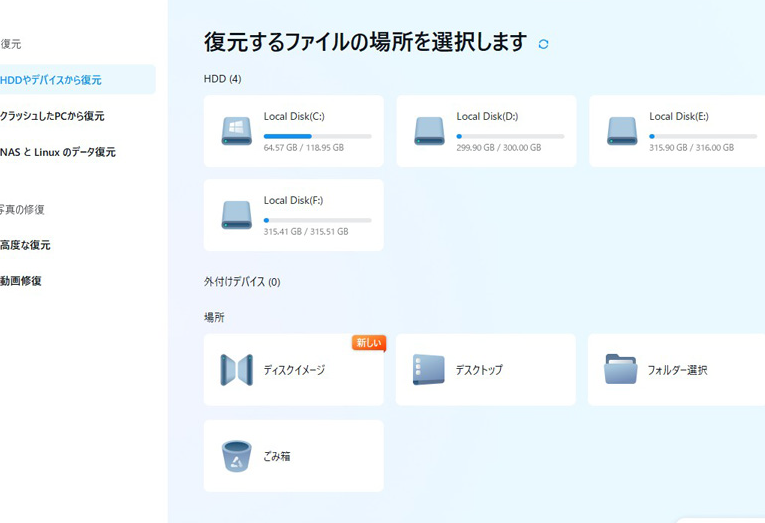
Task: Click the Local Disk(C:) usage bar
Action: [317, 136]
